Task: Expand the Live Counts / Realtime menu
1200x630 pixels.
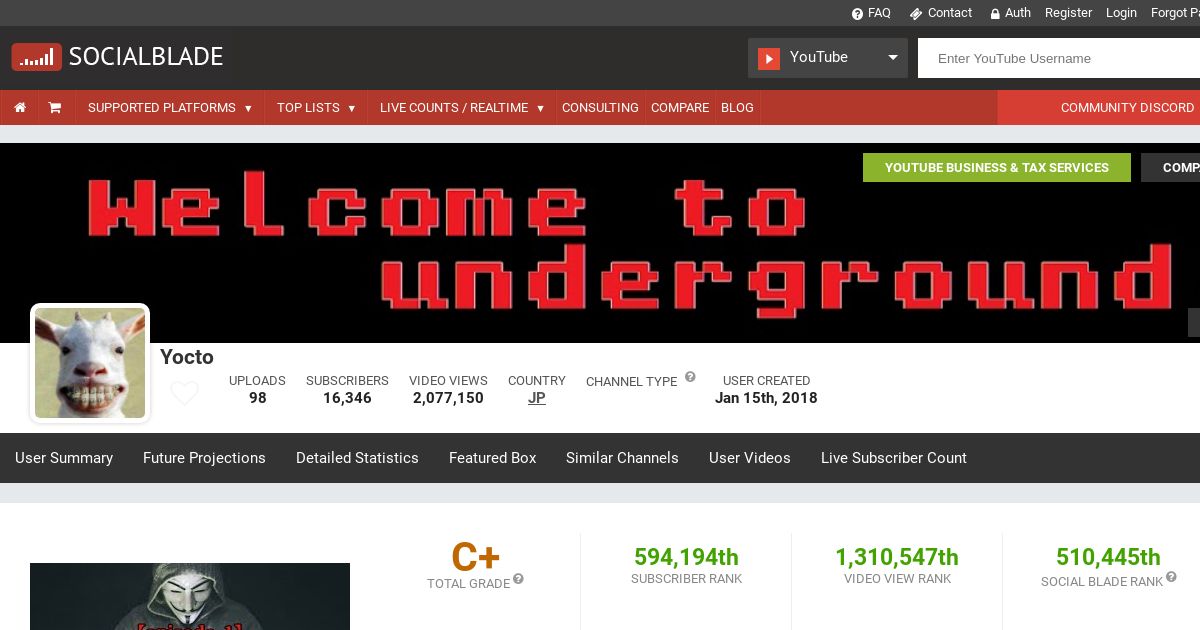Action: [462, 108]
